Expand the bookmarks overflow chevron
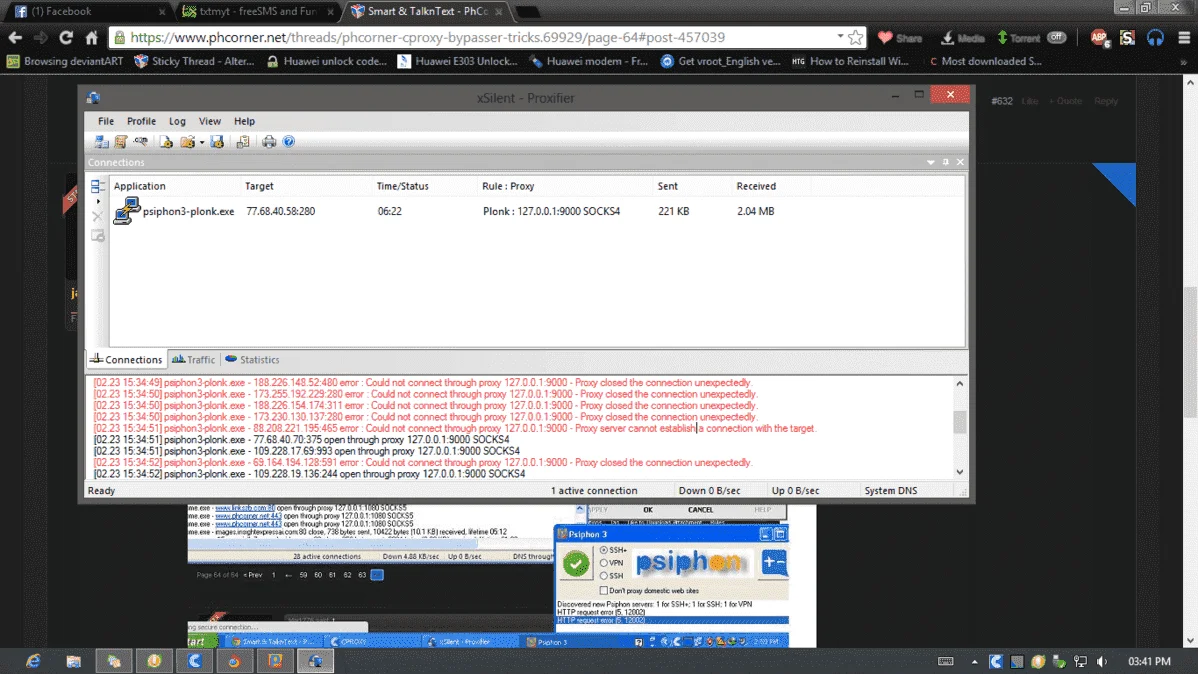The height and width of the screenshot is (674, 1198). coord(1183,61)
